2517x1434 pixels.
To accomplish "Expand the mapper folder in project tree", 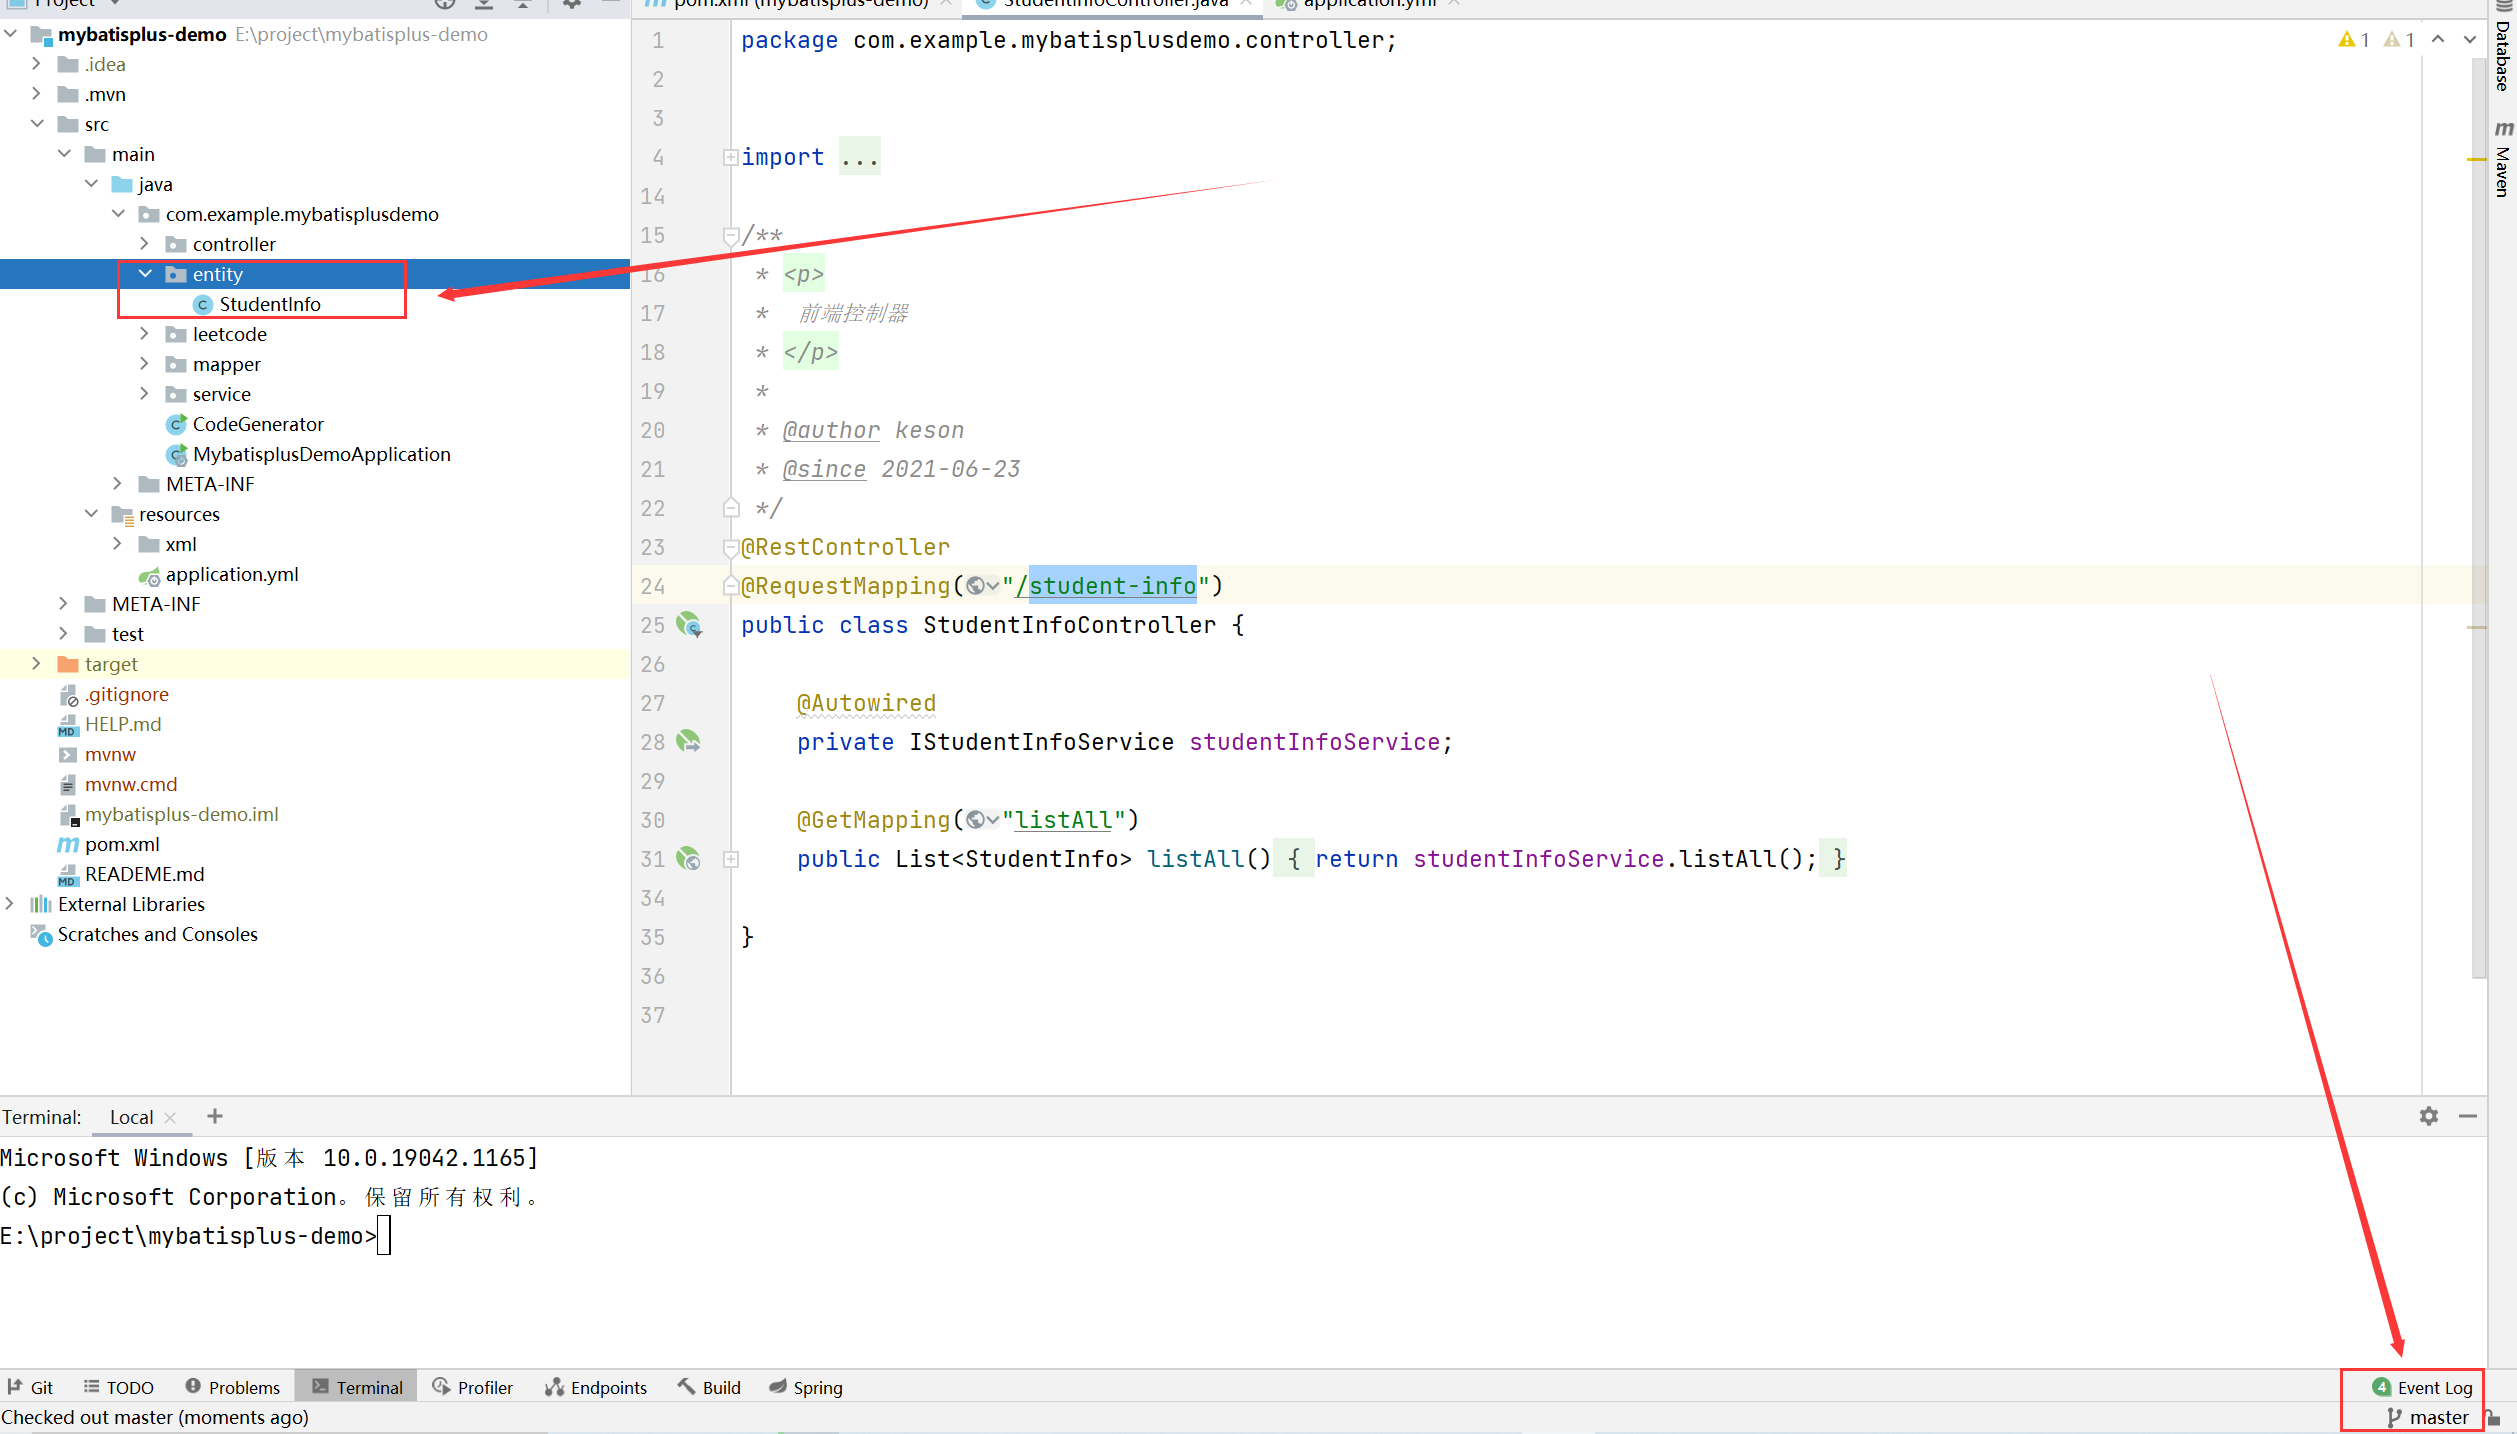I will click(x=143, y=363).
